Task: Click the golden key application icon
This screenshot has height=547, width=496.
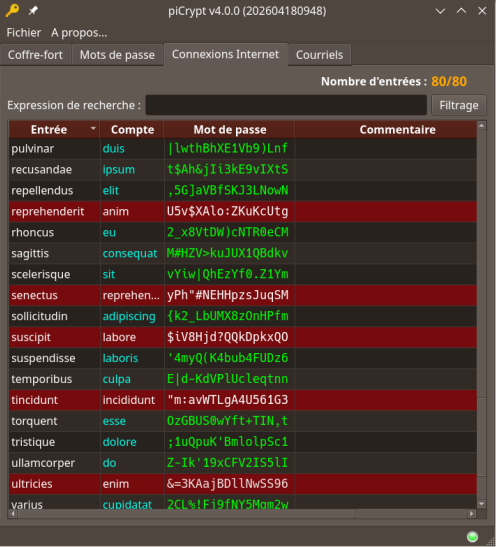Action: [12, 10]
